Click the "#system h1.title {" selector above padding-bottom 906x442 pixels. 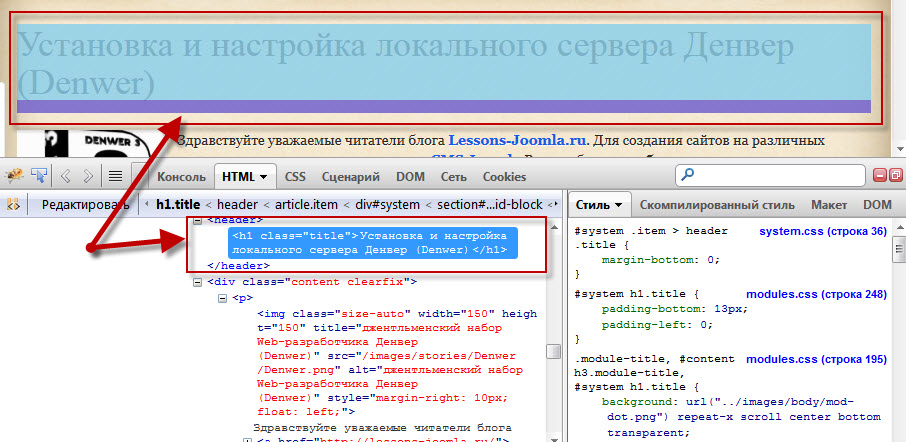point(637,294)
